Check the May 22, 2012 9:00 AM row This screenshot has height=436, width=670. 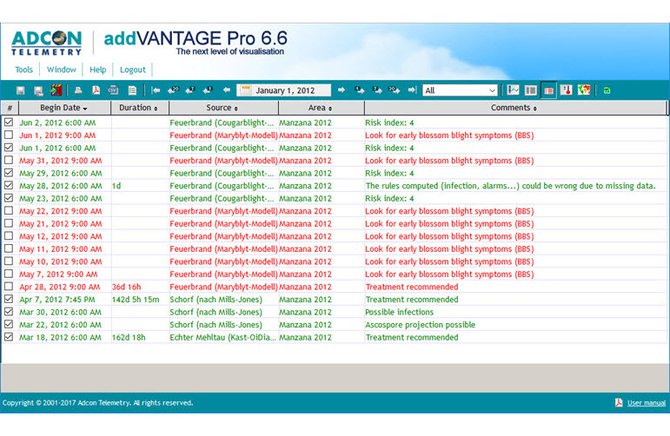(9, 210)
